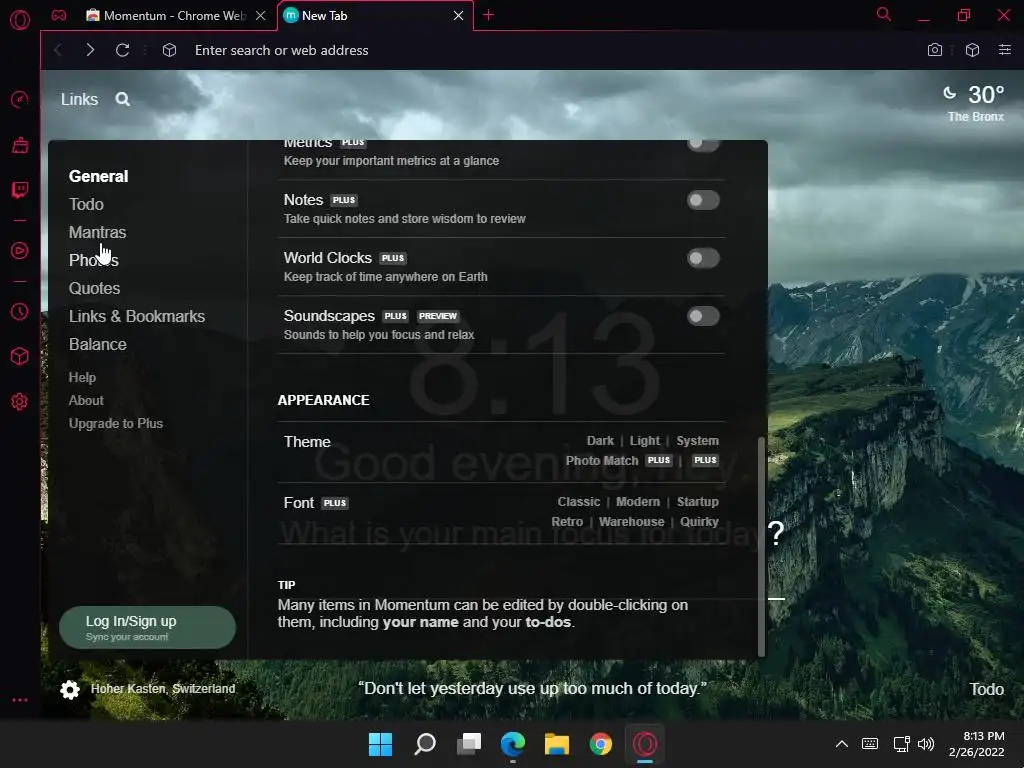Open Opera settings gear in sidebar
This screenshot has width=1024, height=768.
(20, 402)
